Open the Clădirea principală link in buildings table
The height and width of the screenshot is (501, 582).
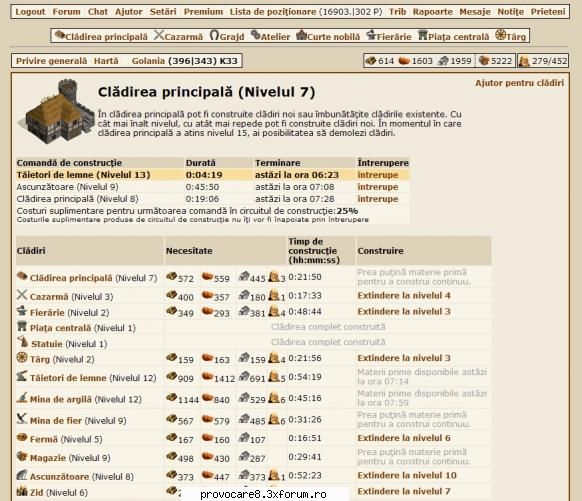tap(71, 278)
